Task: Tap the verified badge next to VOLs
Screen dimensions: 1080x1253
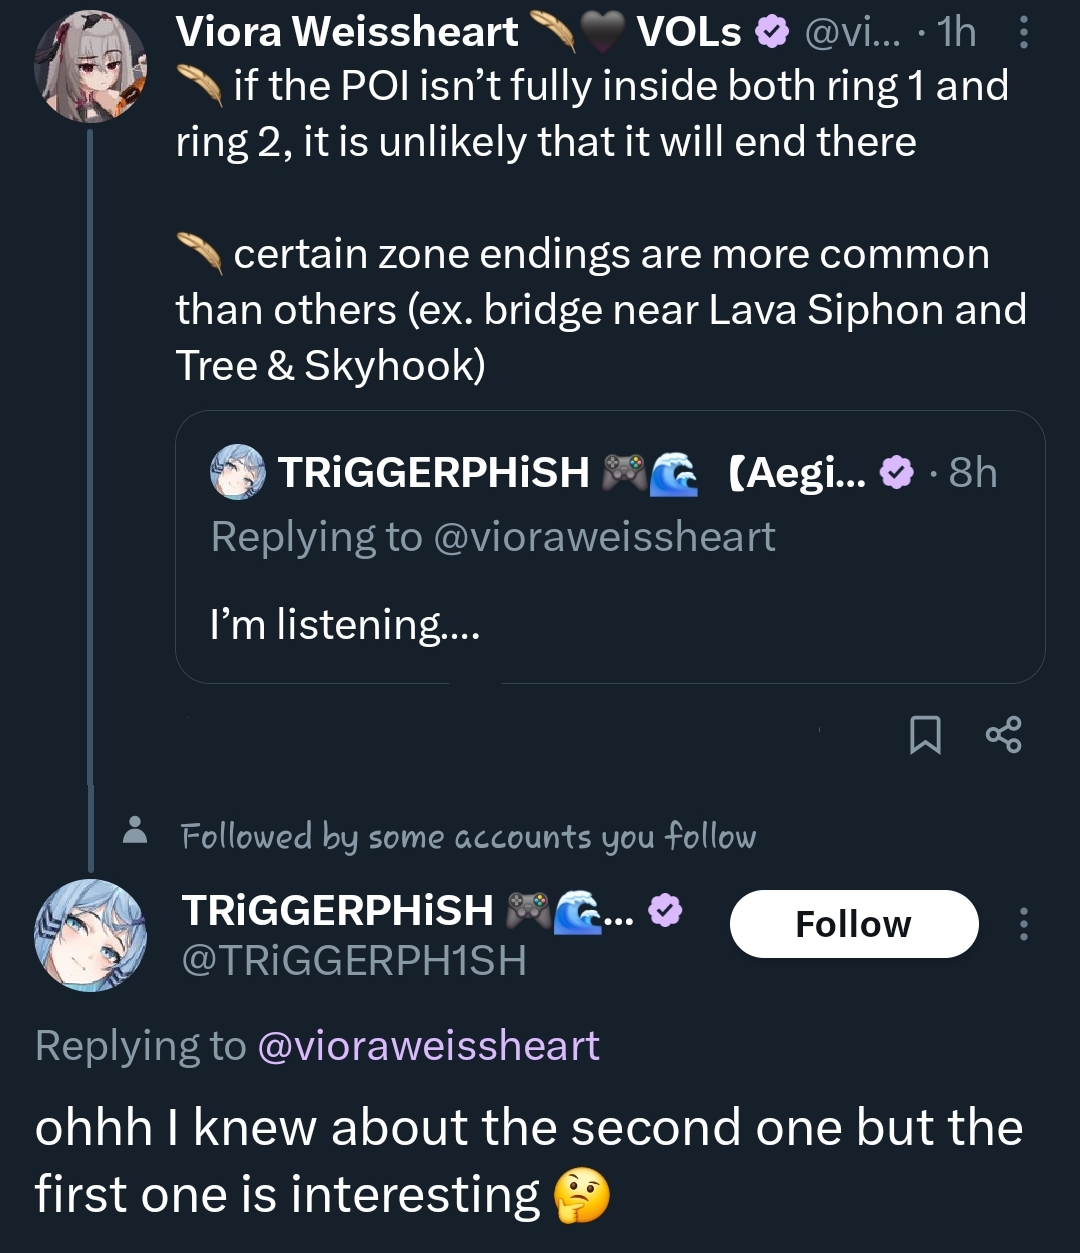Action: 771,33
